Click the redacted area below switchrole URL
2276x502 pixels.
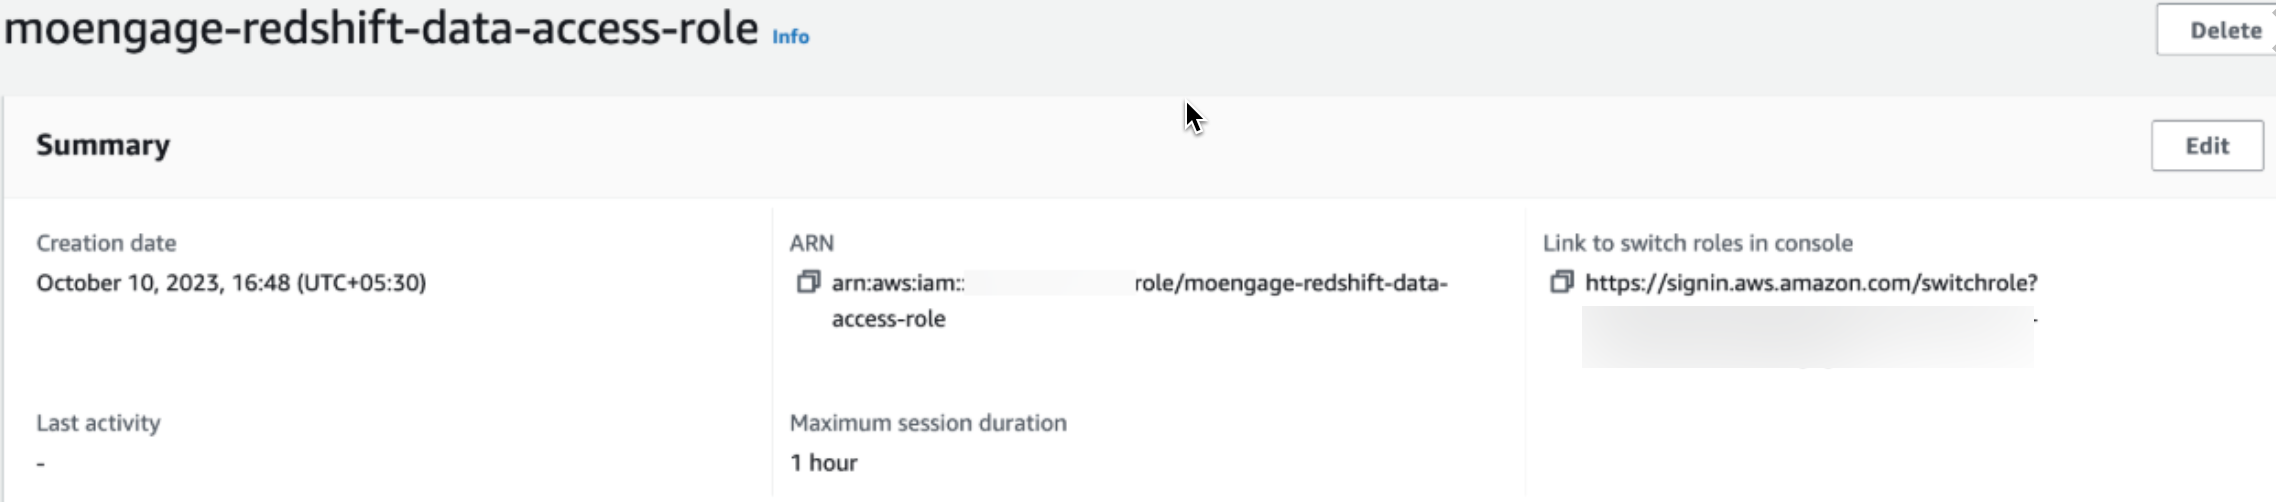point(1806,337)
